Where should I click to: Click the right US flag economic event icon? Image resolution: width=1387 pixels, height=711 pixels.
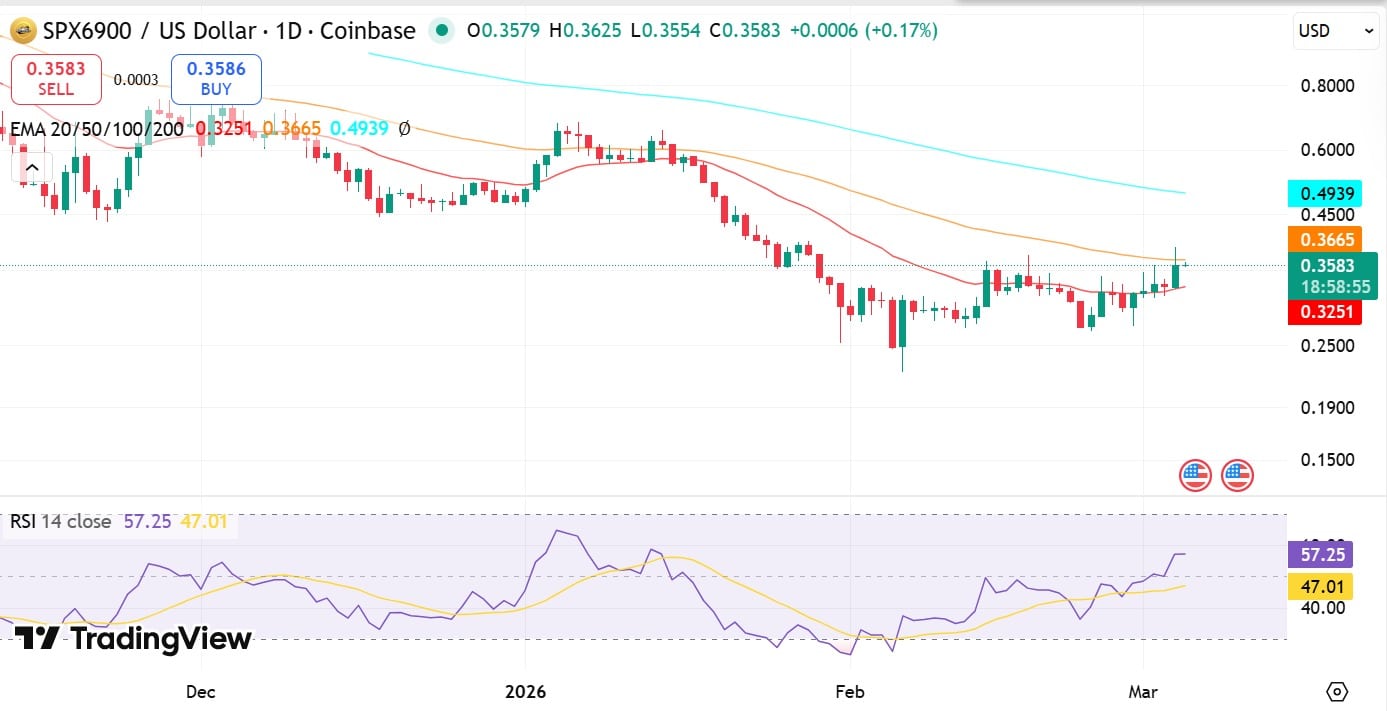click(1237, 475)
